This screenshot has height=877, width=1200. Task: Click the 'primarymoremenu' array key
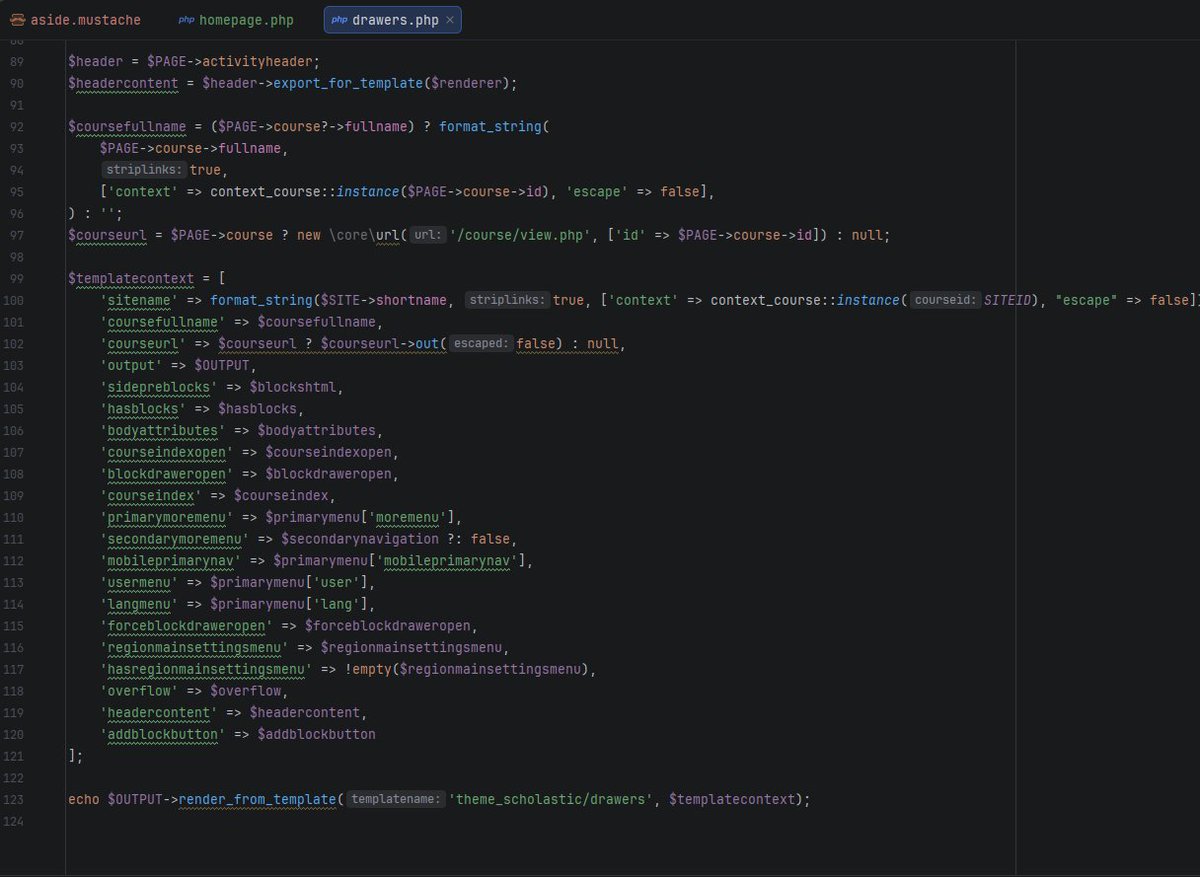point(167,517)
